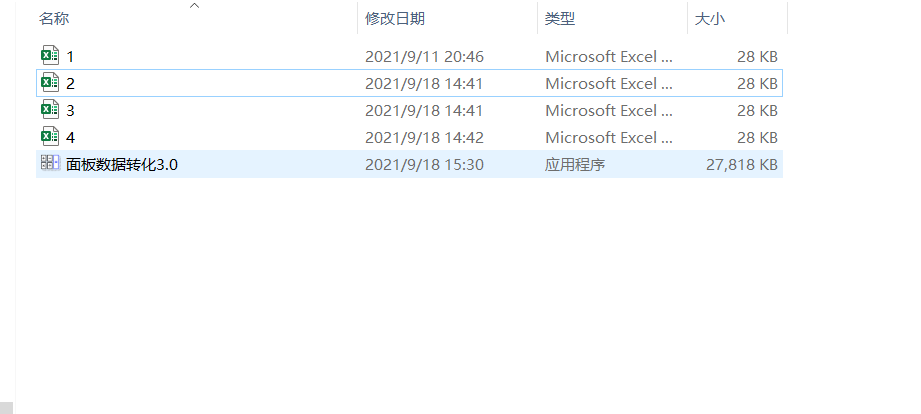Sort files by 名称 column header

[55, 19]
